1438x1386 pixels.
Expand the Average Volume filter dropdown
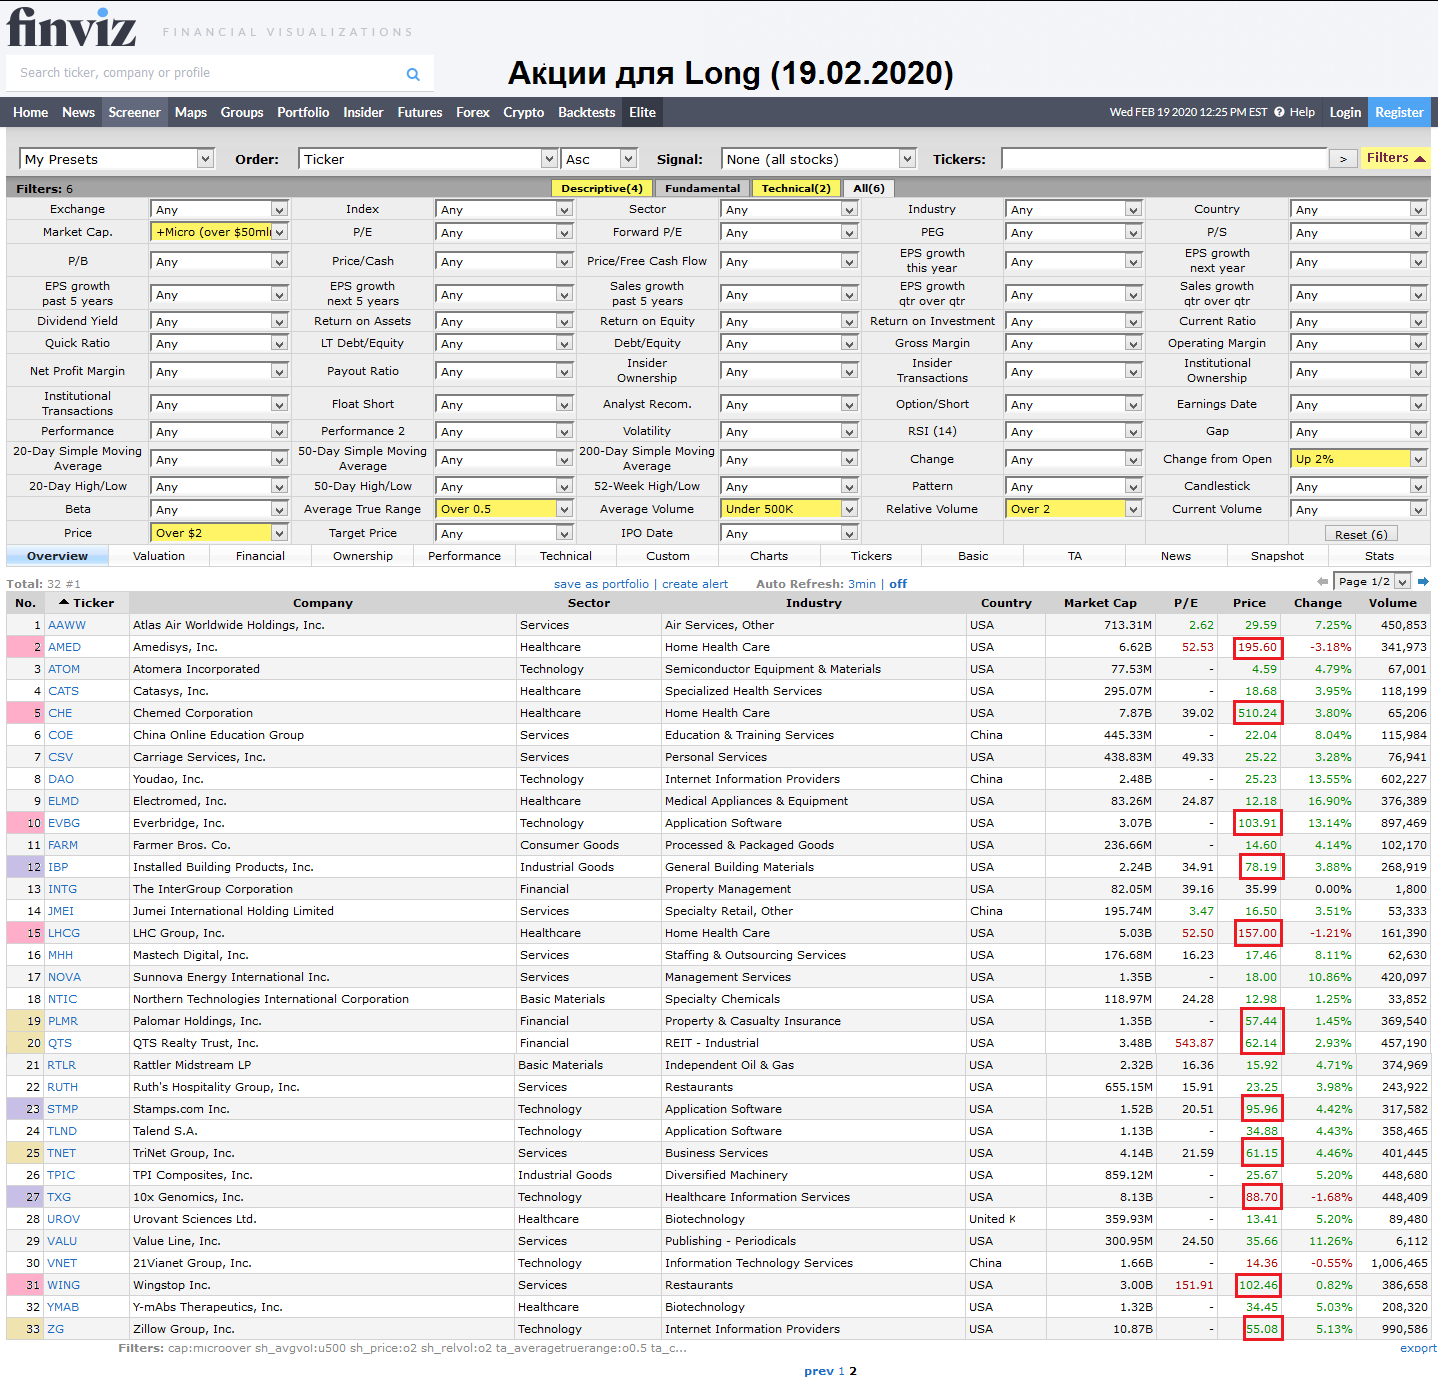pos(789,509)
